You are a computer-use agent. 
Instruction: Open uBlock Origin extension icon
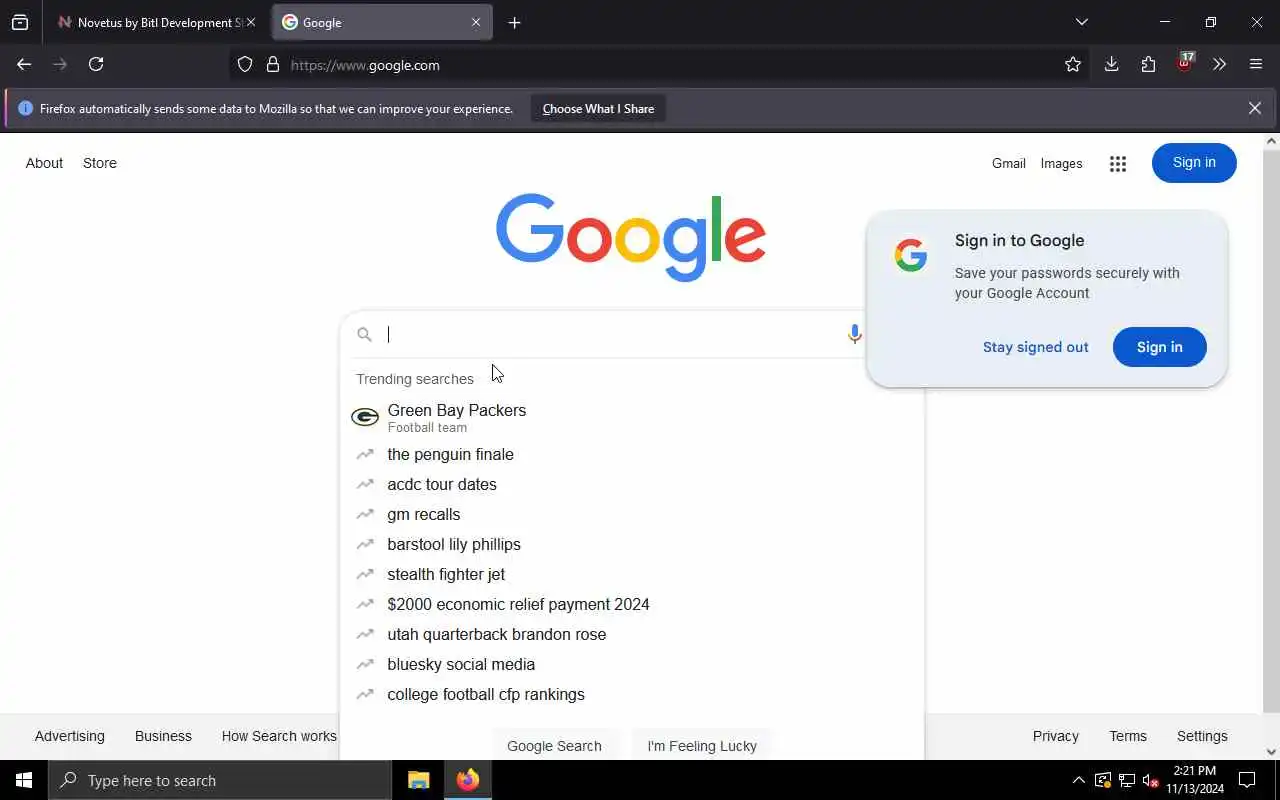click(1185, 63)
